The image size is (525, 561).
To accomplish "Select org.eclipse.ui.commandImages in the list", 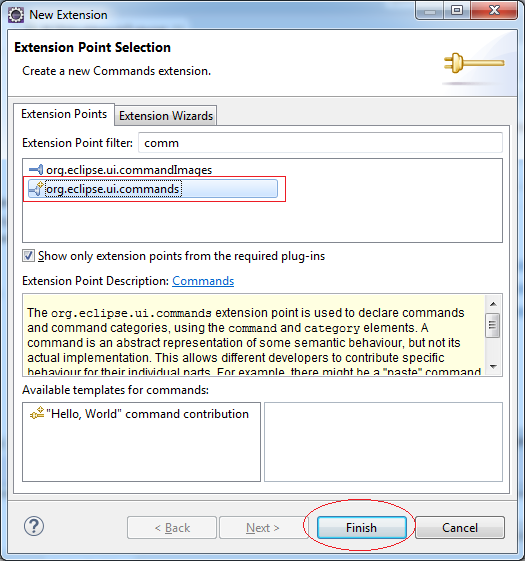I will [x=129, y=170].
